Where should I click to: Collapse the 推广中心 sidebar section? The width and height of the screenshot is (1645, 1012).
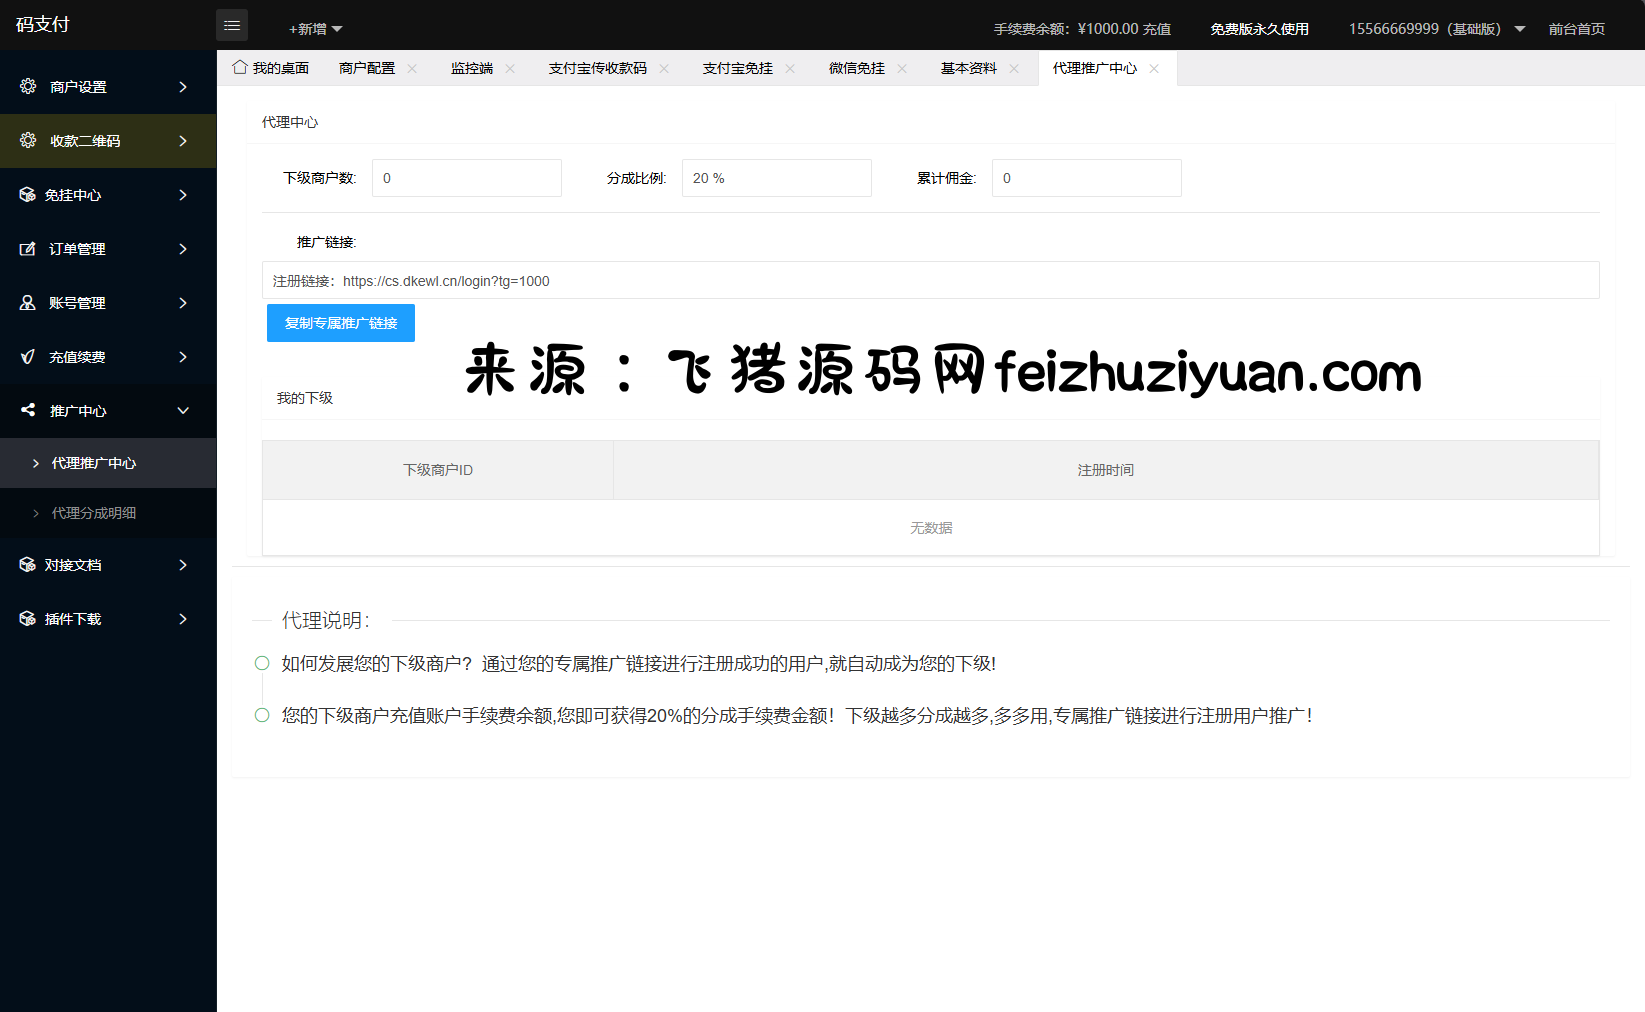click(183, 411)
